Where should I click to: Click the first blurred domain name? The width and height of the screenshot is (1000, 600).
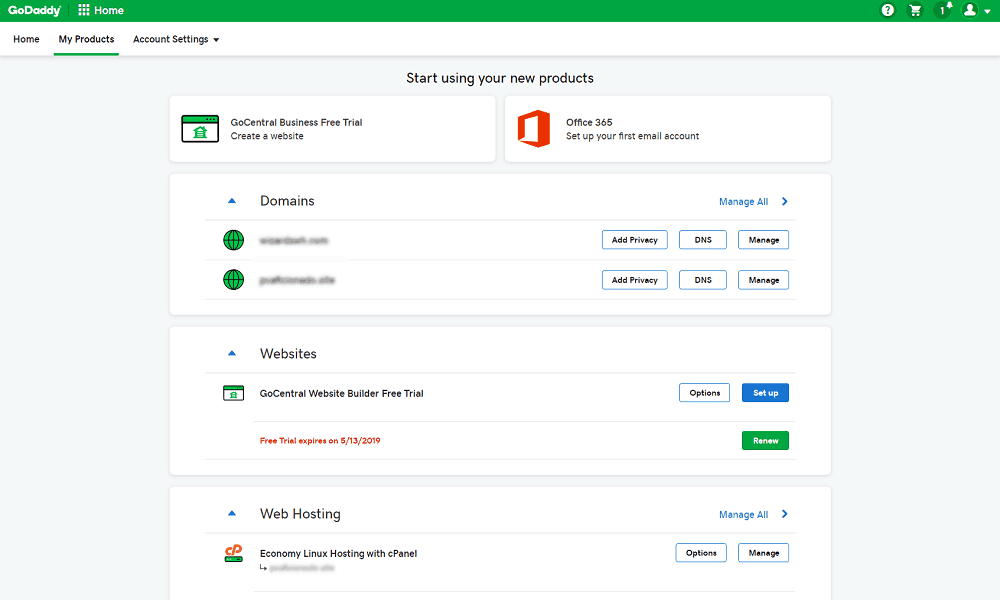click(294, 240)
